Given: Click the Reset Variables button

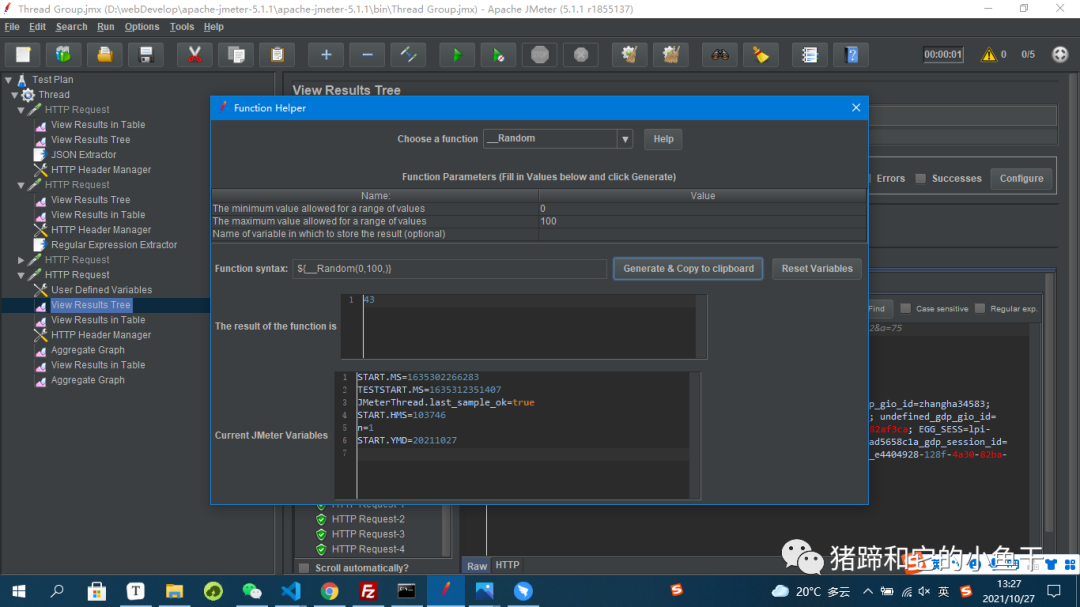Looking at the screenshot, I should (817, 269).
